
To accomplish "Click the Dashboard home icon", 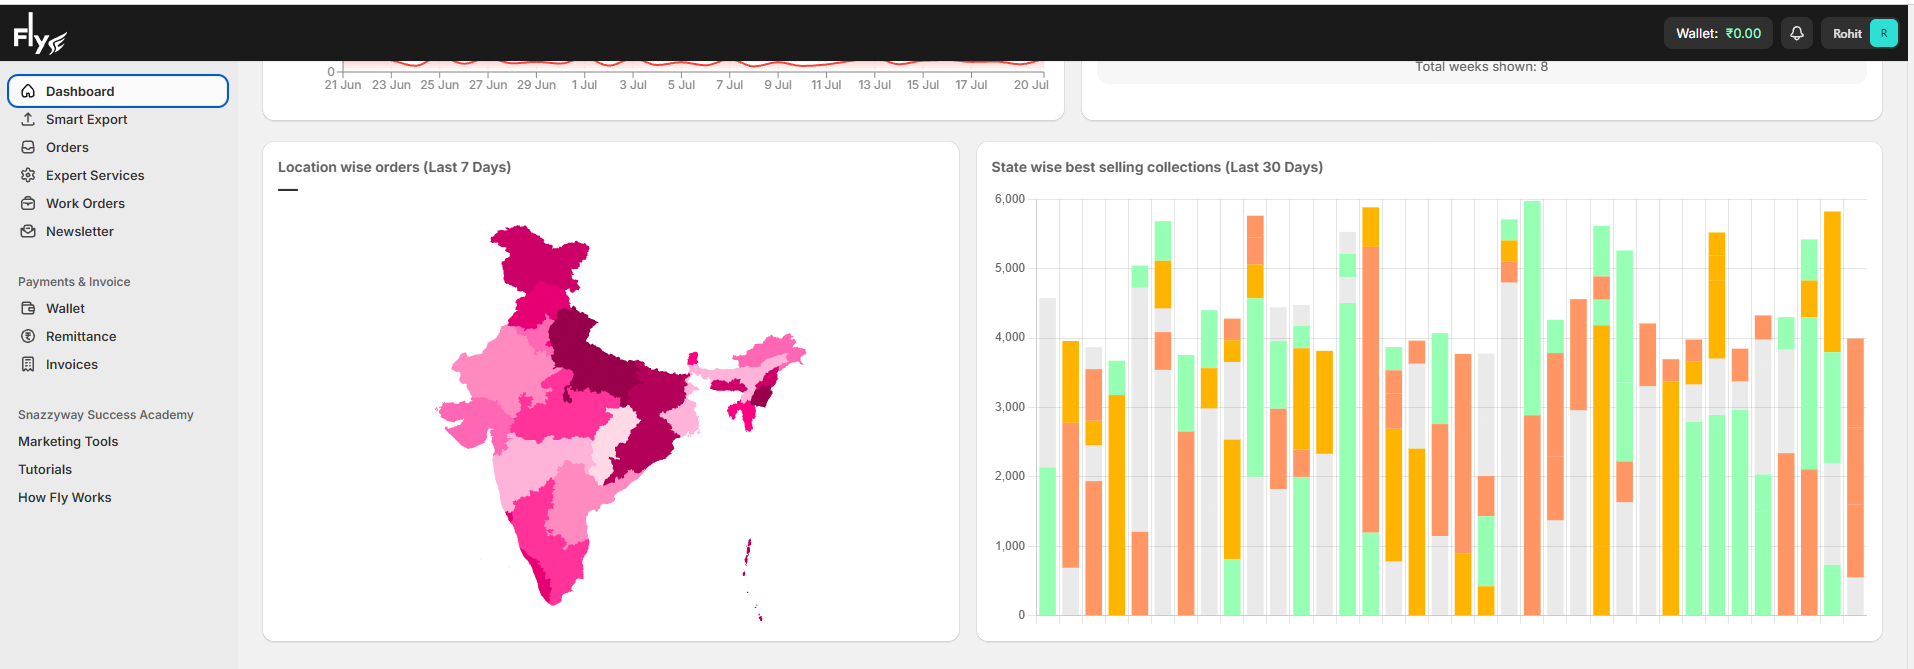I will [28, 91].
